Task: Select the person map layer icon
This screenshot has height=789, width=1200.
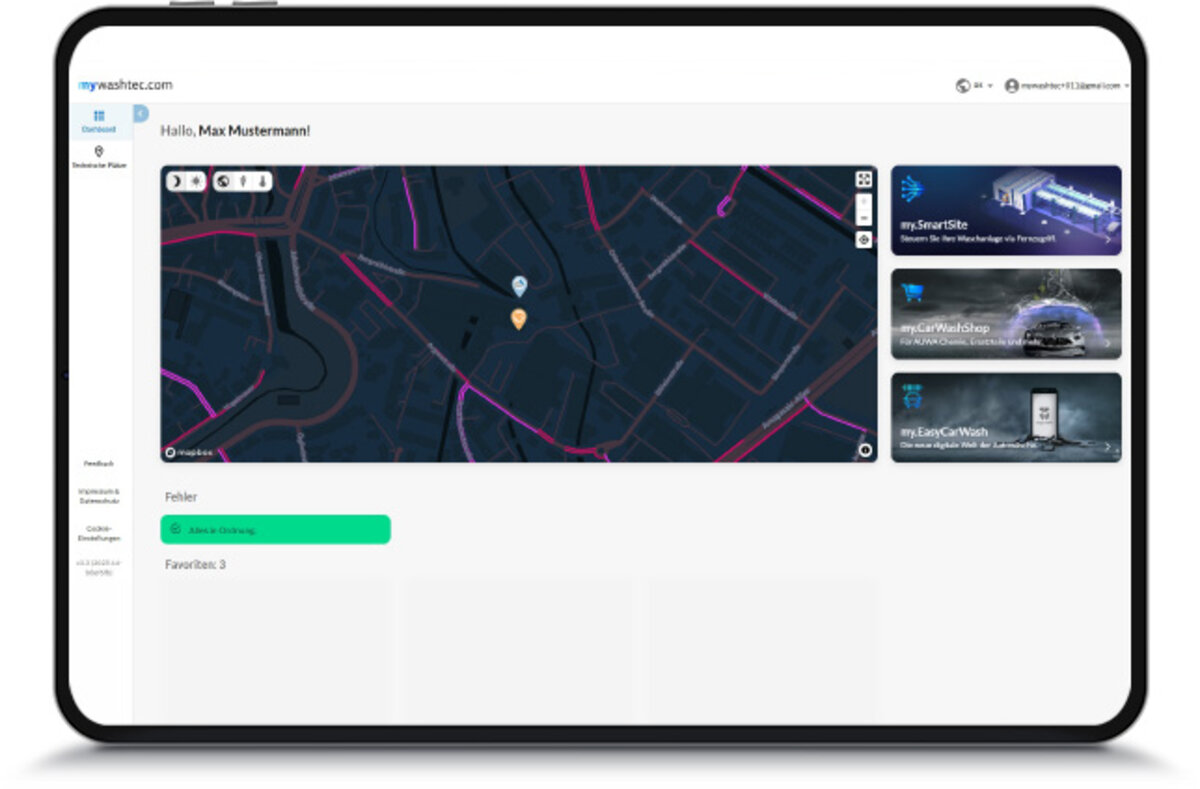Action: point(243,181)
